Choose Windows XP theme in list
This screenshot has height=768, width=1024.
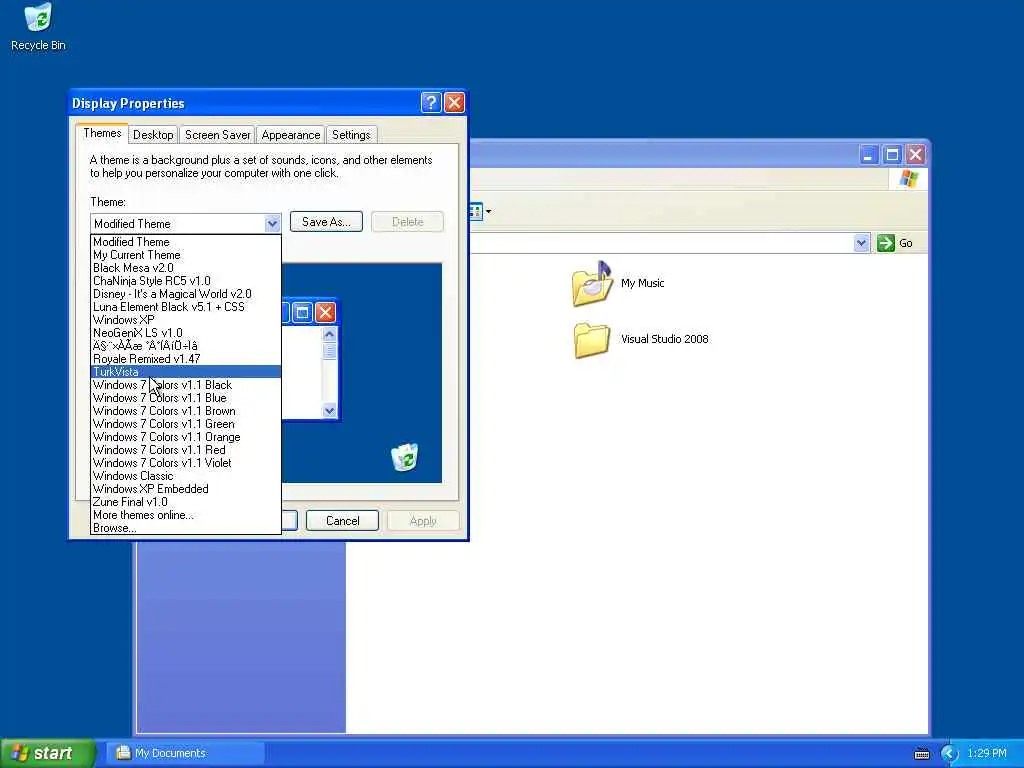(x=185, y=320)
